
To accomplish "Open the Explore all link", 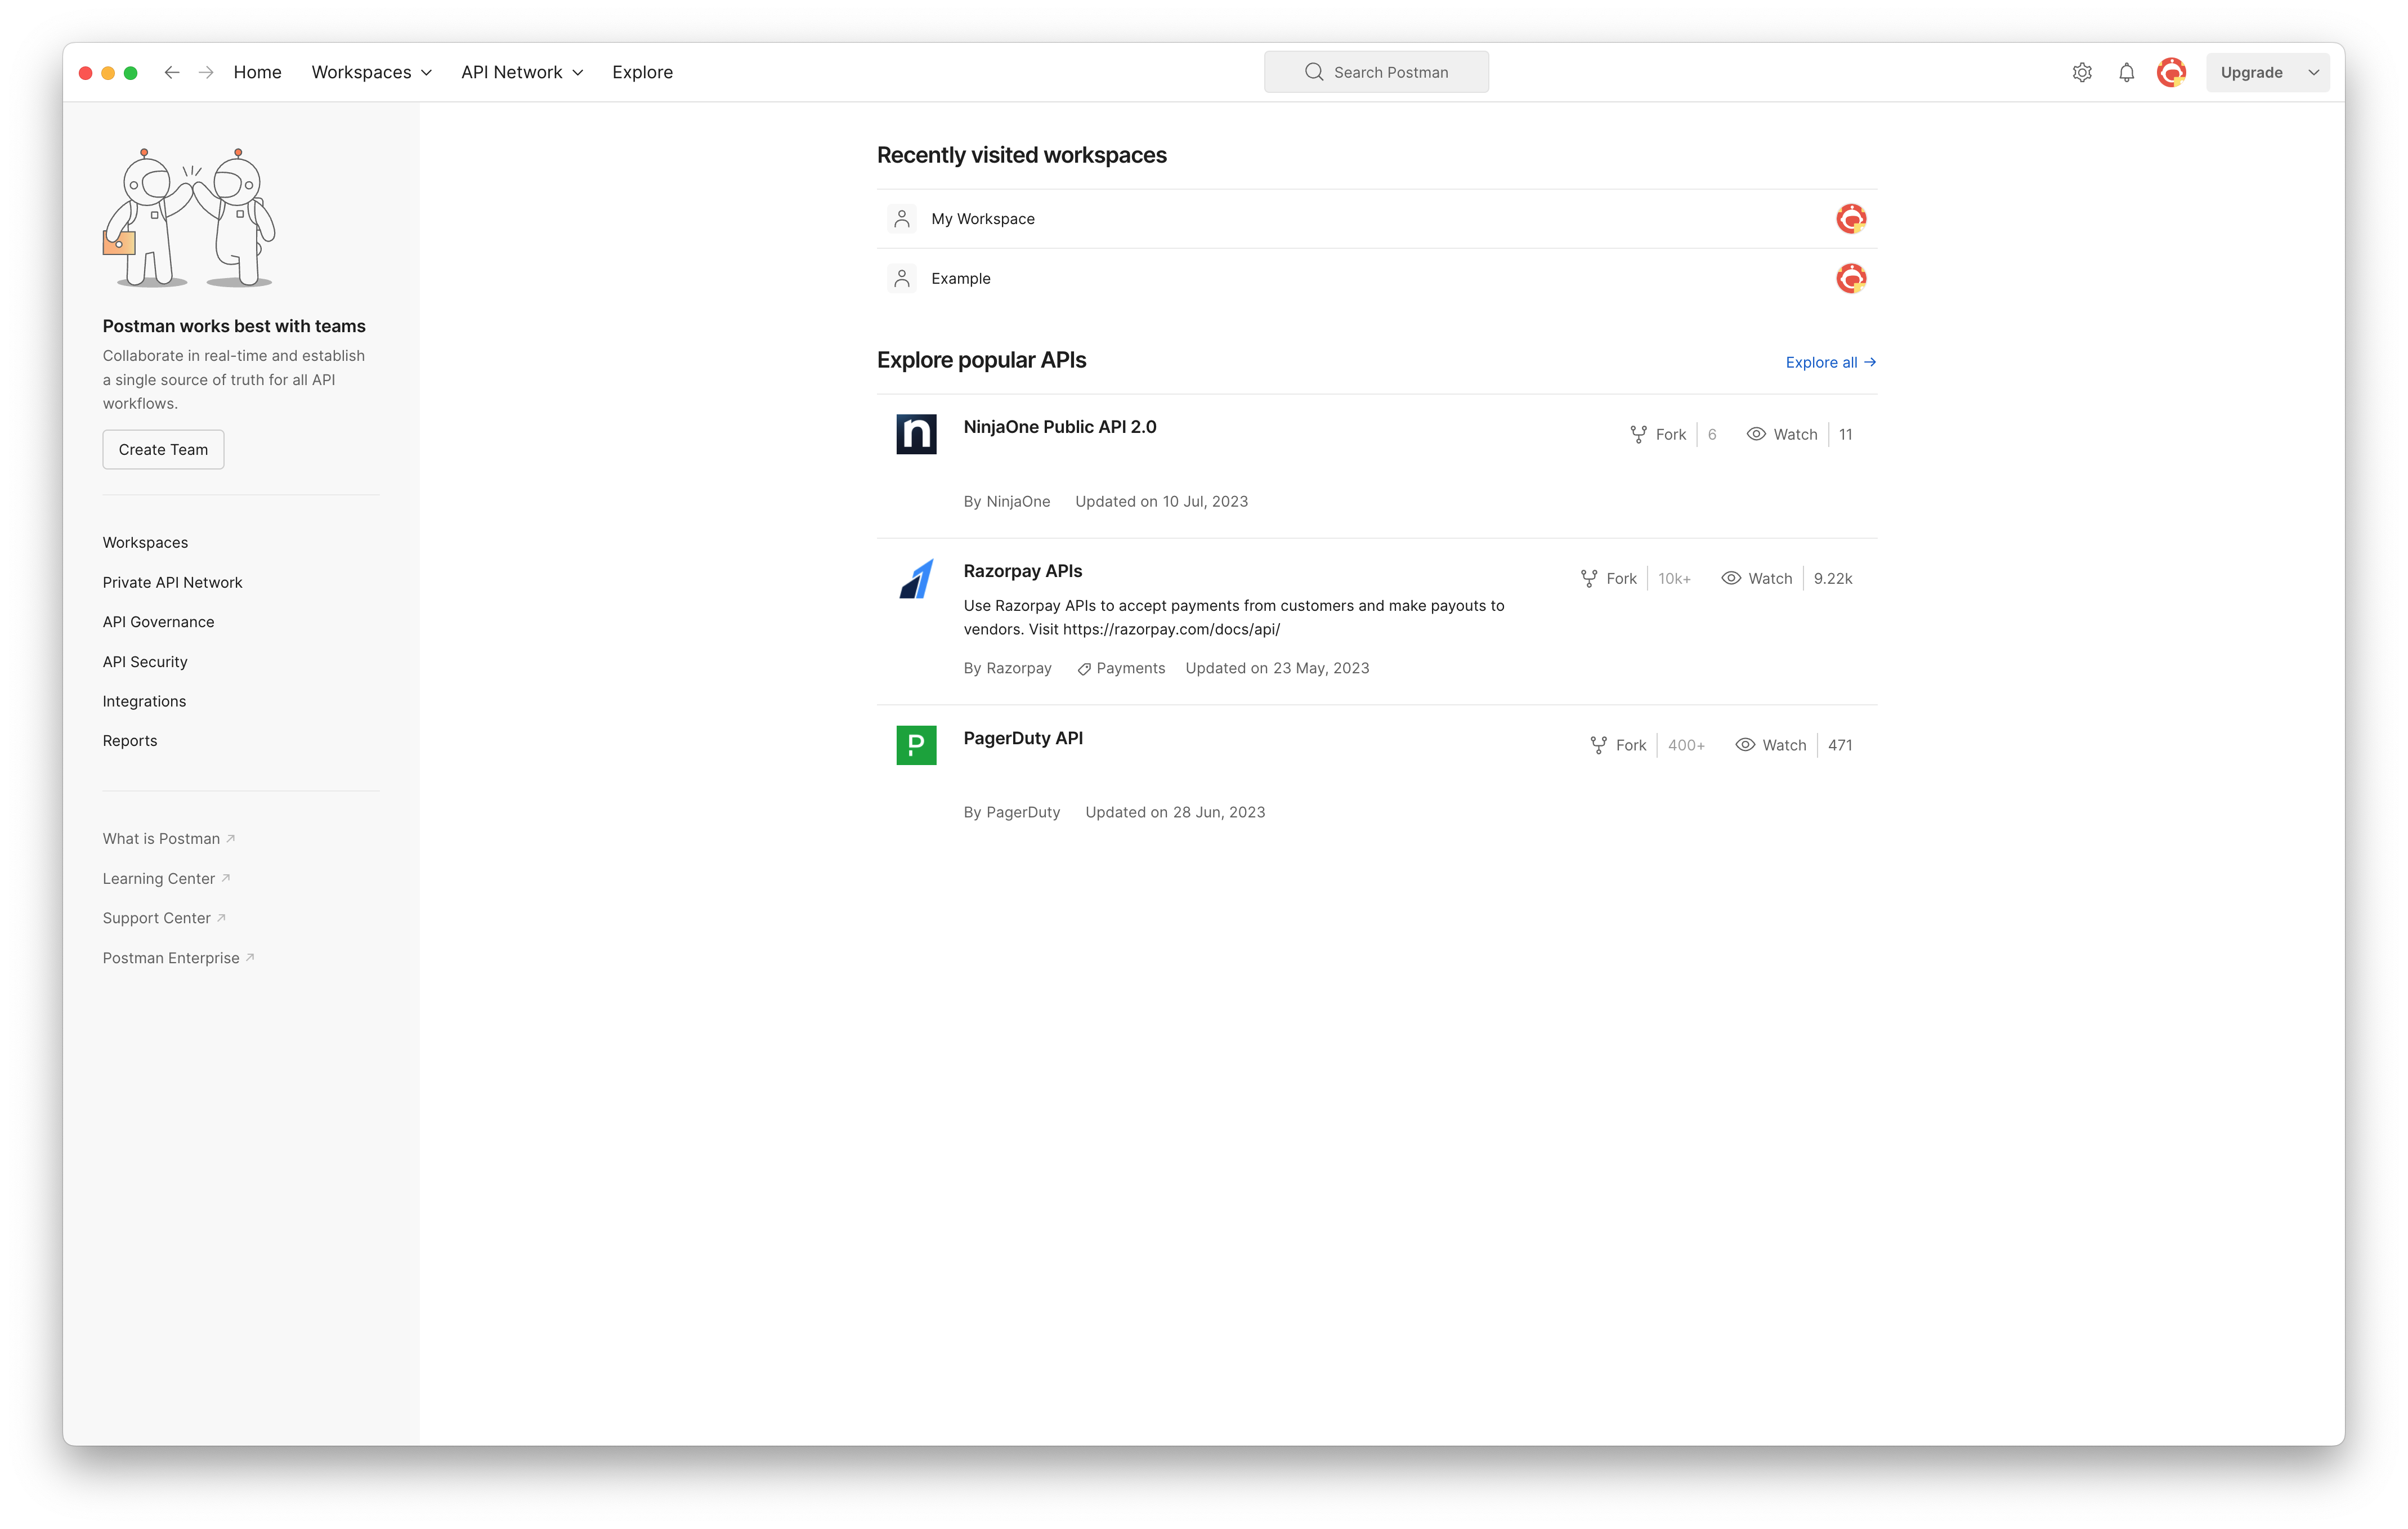I will point(1830,362).
